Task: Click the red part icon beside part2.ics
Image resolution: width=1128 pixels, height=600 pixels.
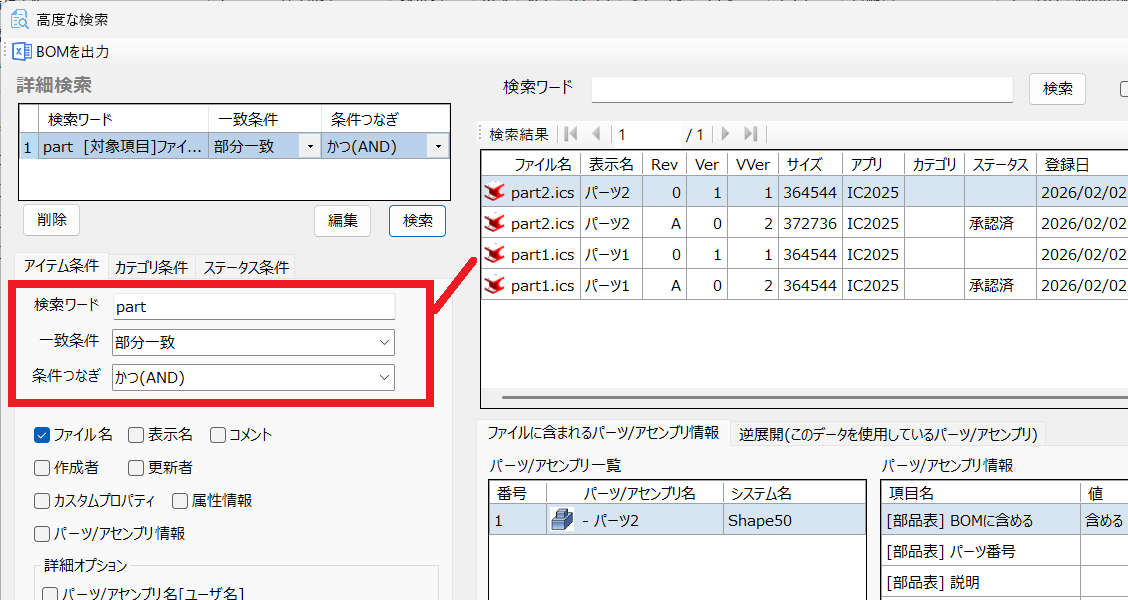Action: (495, 191)
